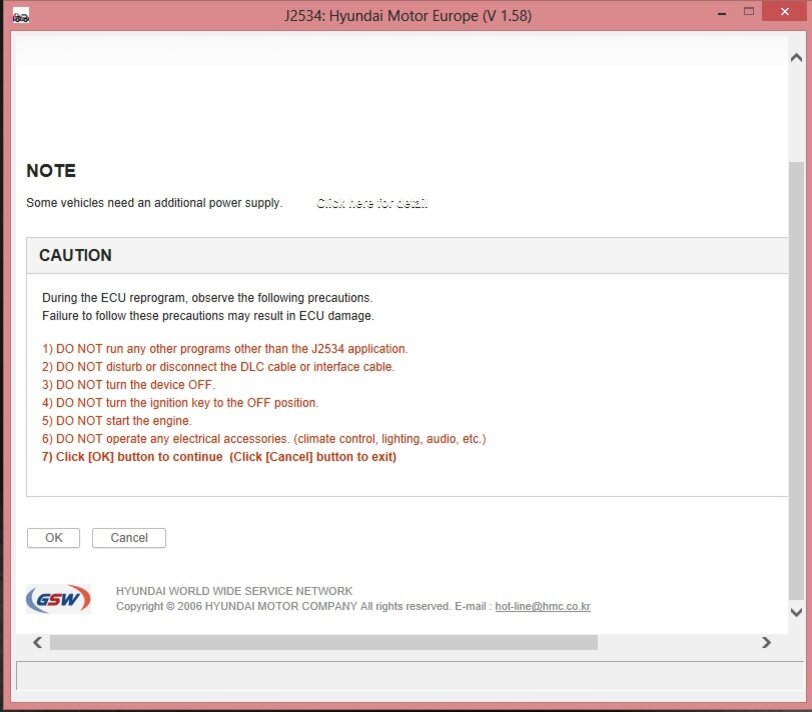
Task: Open the 'Click here for detail' link
Action: click(372, 203)
